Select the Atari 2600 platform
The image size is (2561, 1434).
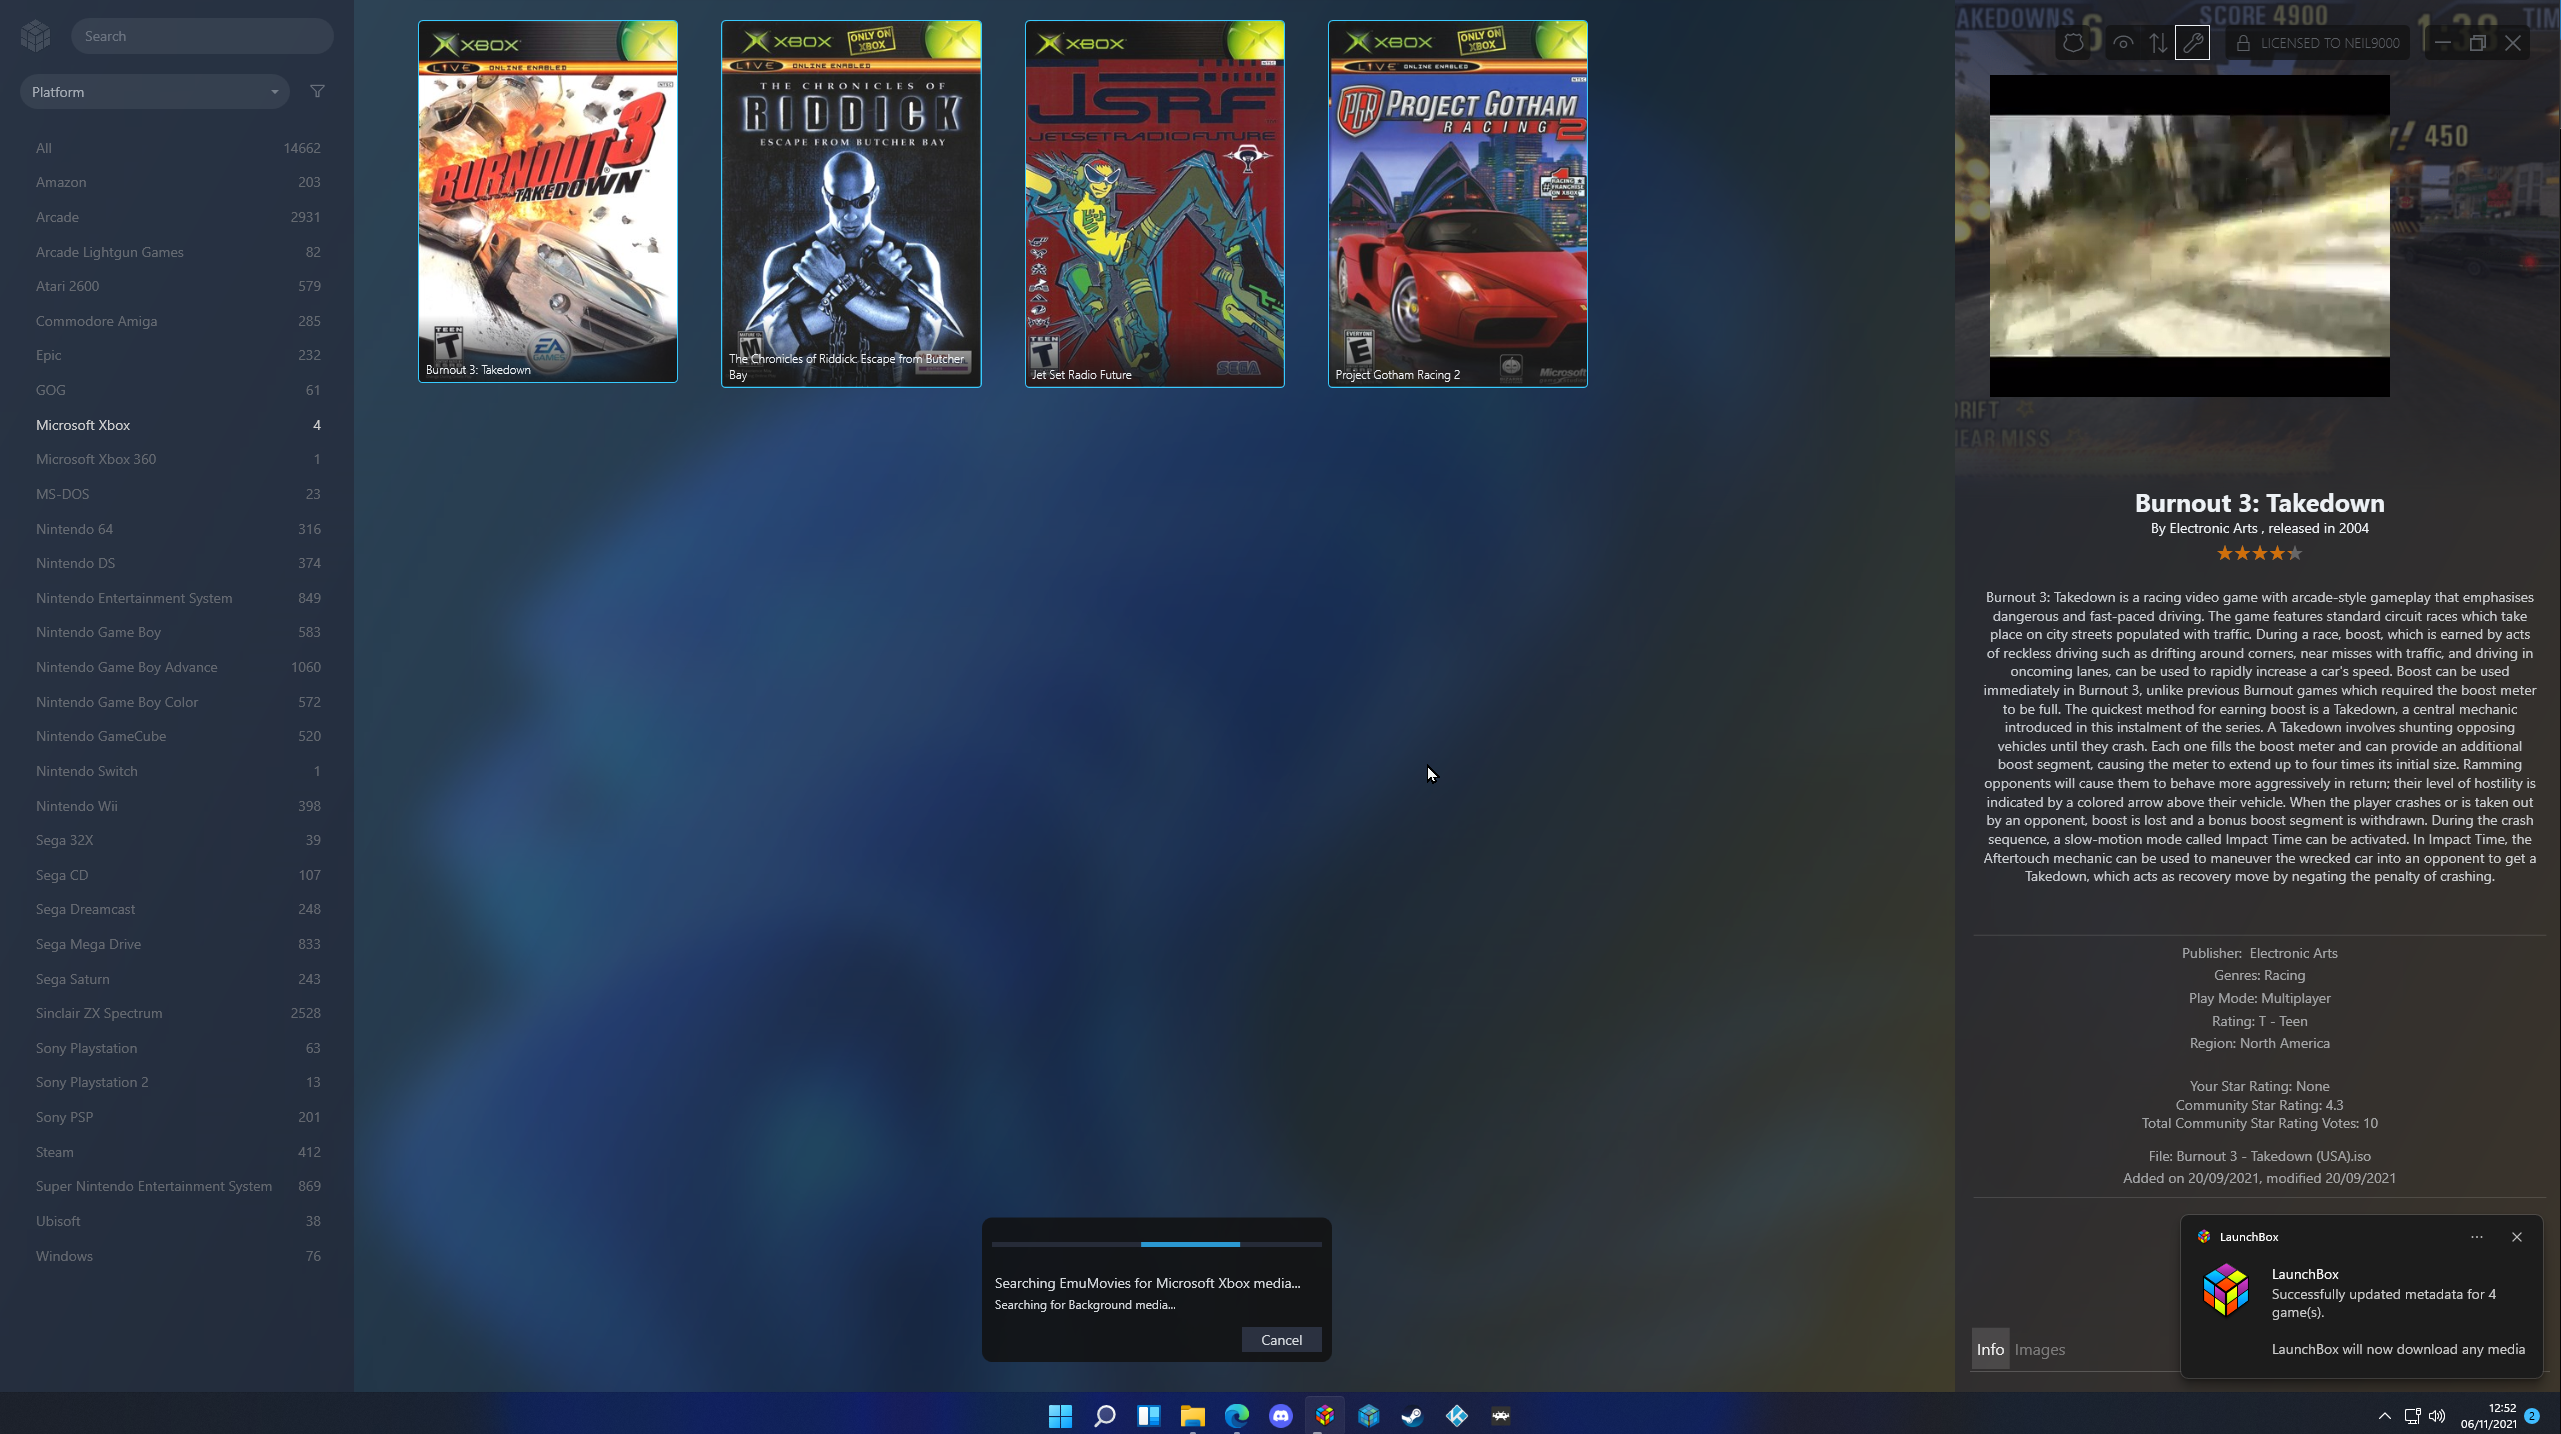pyautogui.click(x=177, y=286)
